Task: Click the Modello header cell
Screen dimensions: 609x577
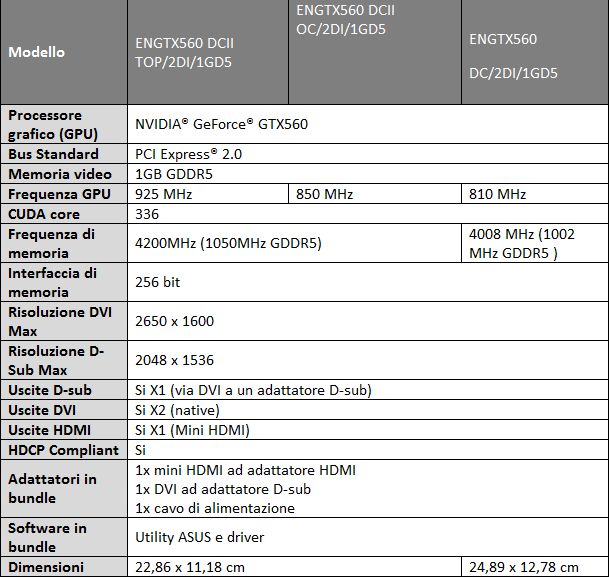Action: [37, 52]
